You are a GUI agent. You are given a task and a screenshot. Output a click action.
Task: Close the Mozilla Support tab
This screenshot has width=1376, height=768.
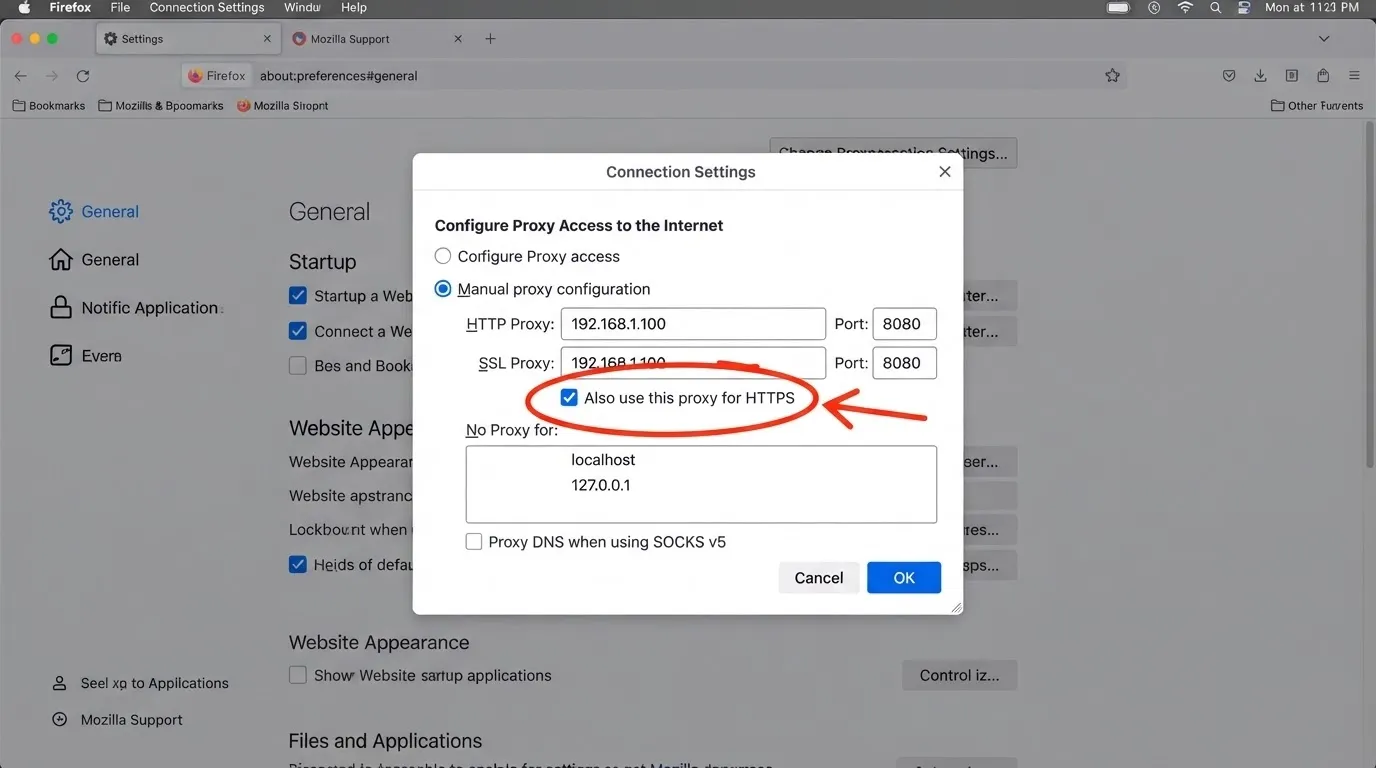point(458,39)
